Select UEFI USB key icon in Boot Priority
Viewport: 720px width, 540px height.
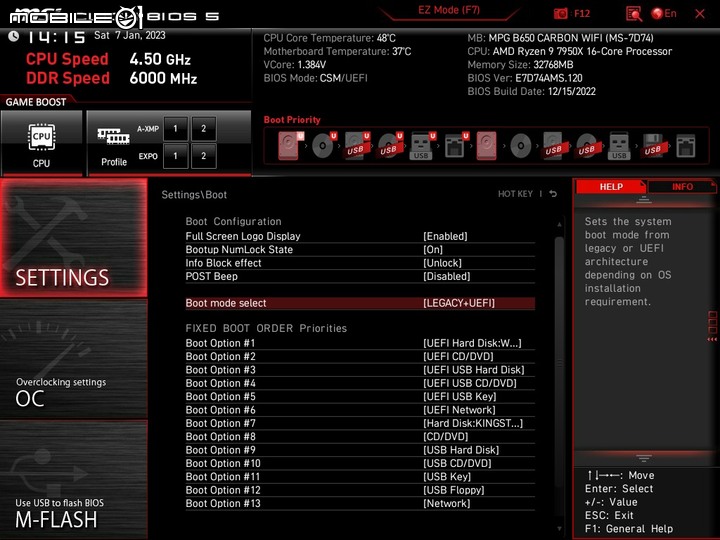click(422, 146)
